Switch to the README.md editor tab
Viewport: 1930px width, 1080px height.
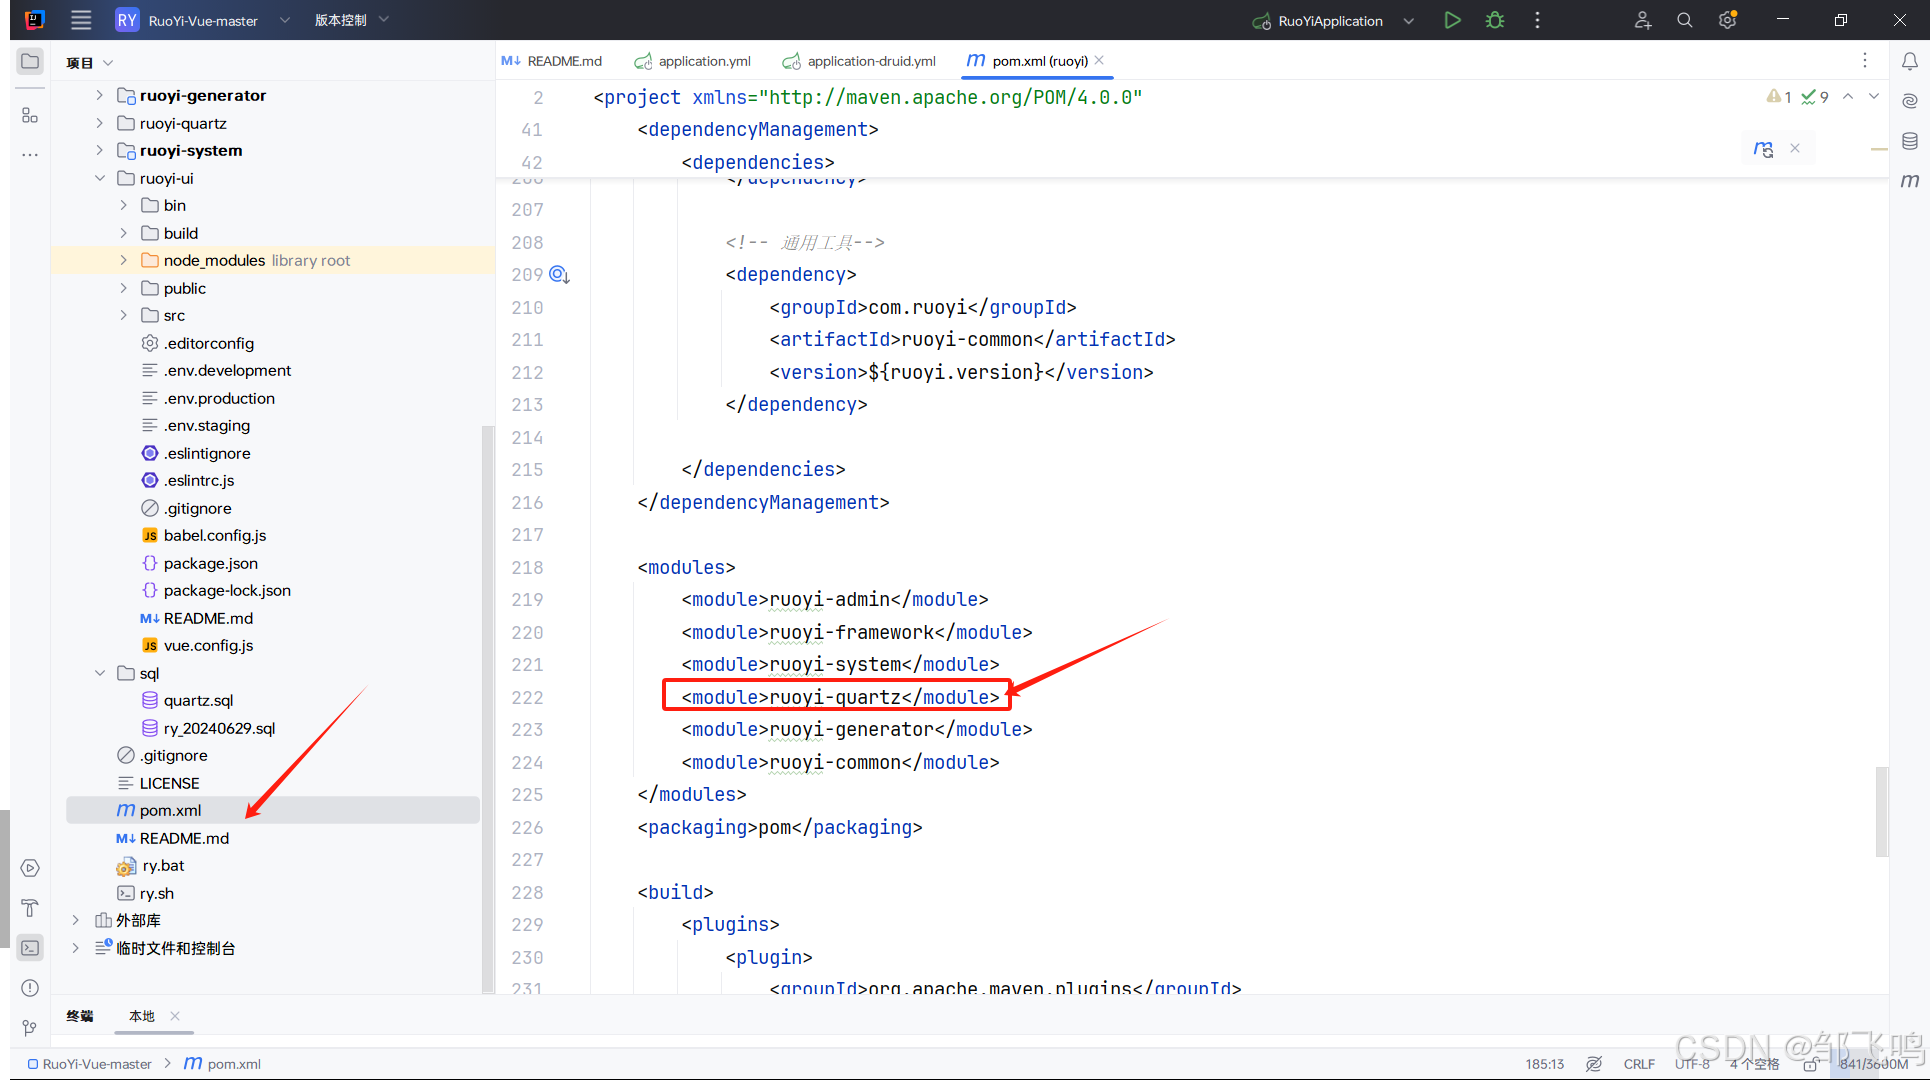point(552,61)
